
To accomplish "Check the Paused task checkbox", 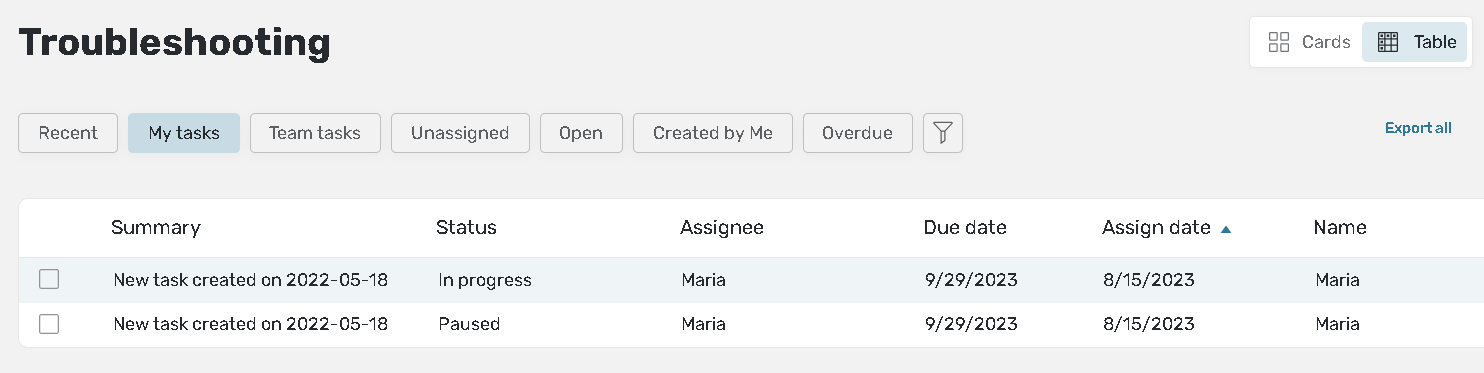I will click(49, 324).
